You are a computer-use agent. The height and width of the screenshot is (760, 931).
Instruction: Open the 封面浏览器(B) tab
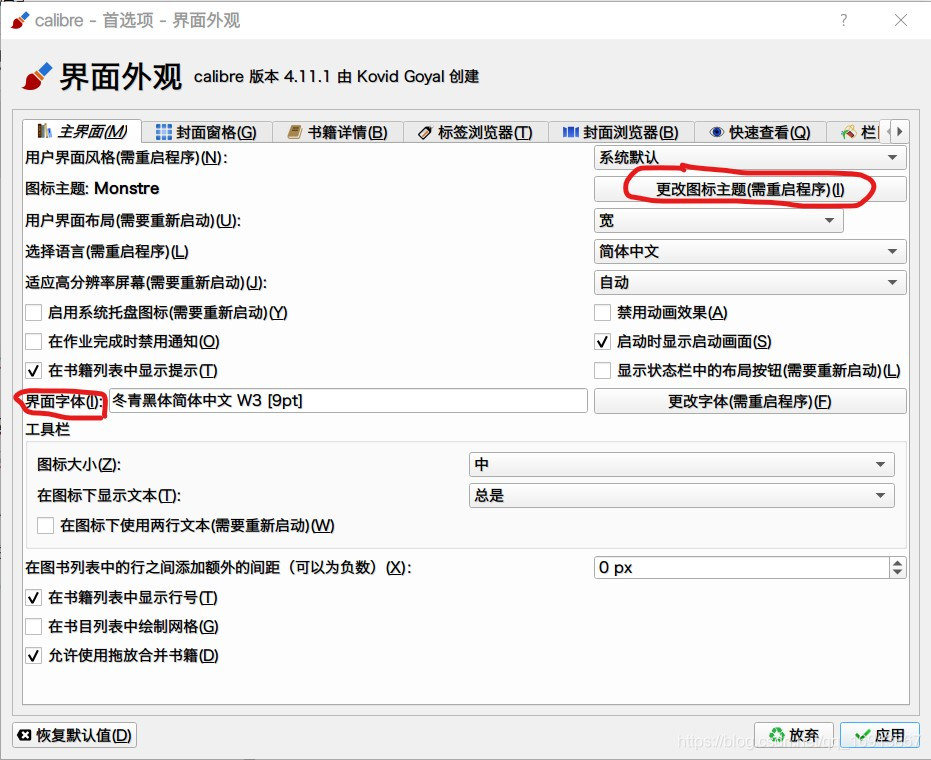click(620, 132)
